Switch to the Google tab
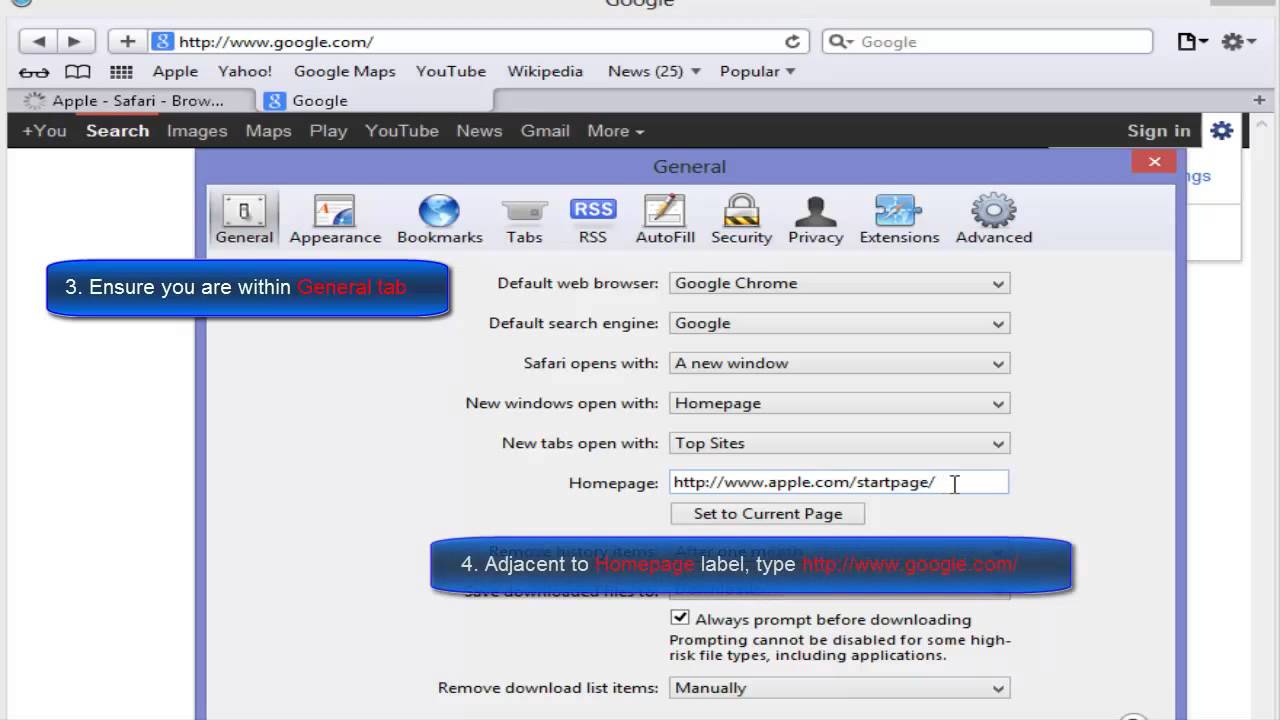The image size is (1280, 720). point(374,101)
